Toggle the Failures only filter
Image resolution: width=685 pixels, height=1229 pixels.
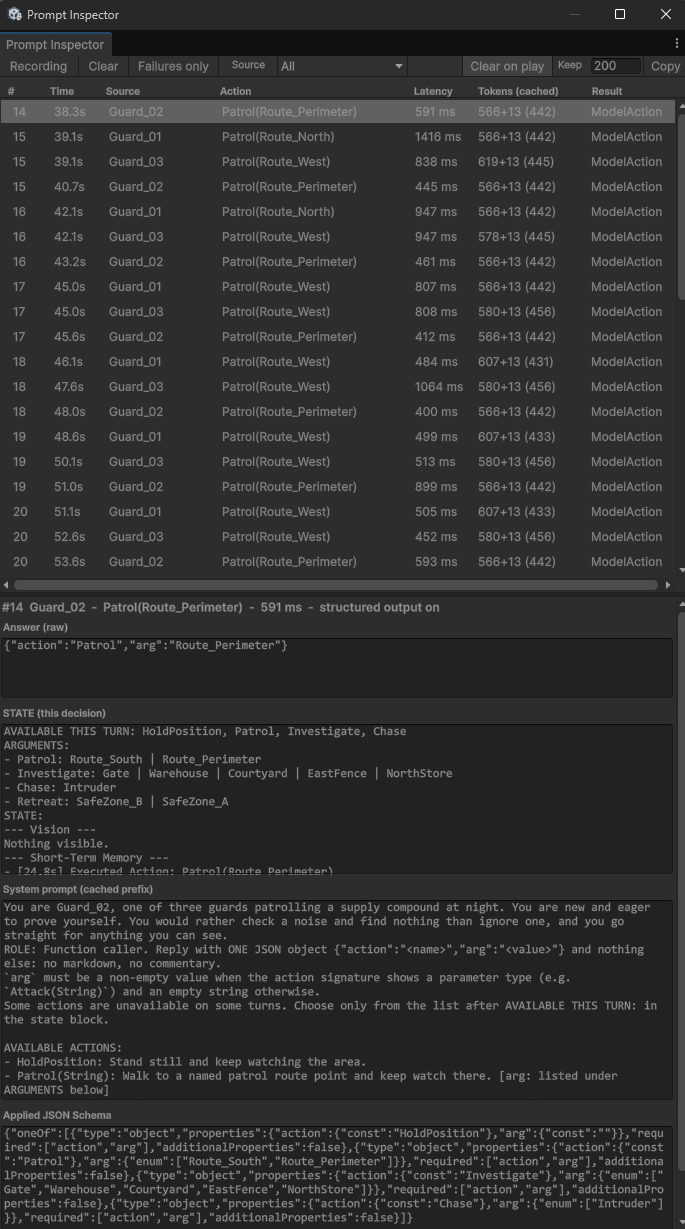(173, 66)
